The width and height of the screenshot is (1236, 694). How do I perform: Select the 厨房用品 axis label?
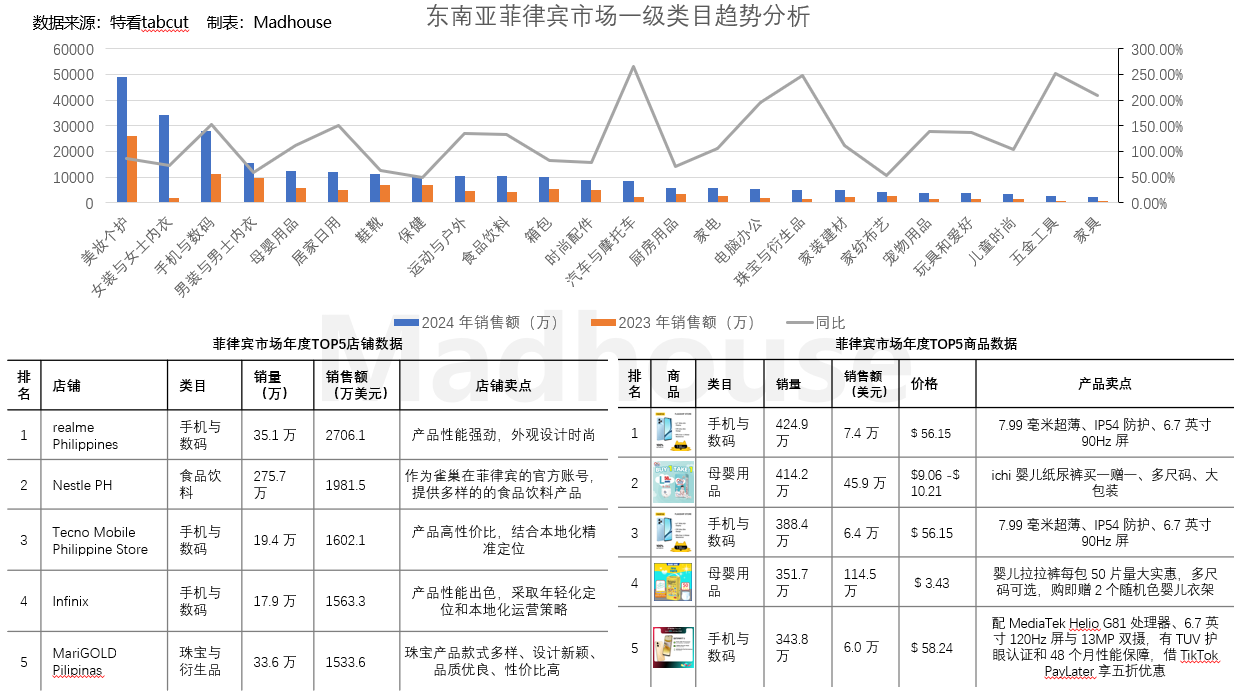click(x=652, y=239)
